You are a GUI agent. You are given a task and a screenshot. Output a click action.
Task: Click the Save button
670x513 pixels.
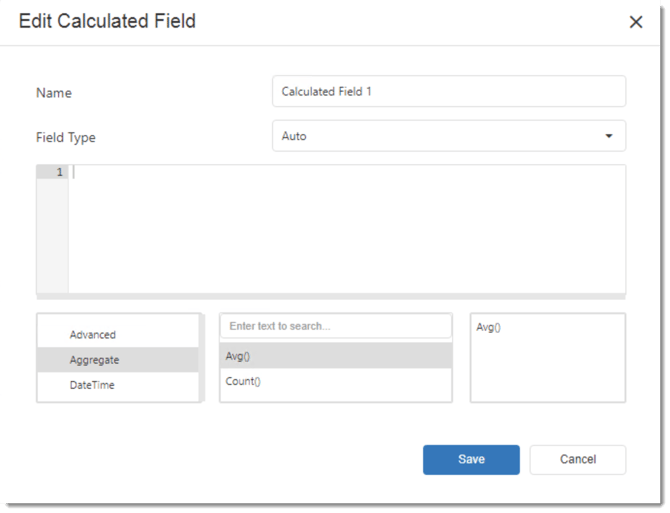pos(471,460)
